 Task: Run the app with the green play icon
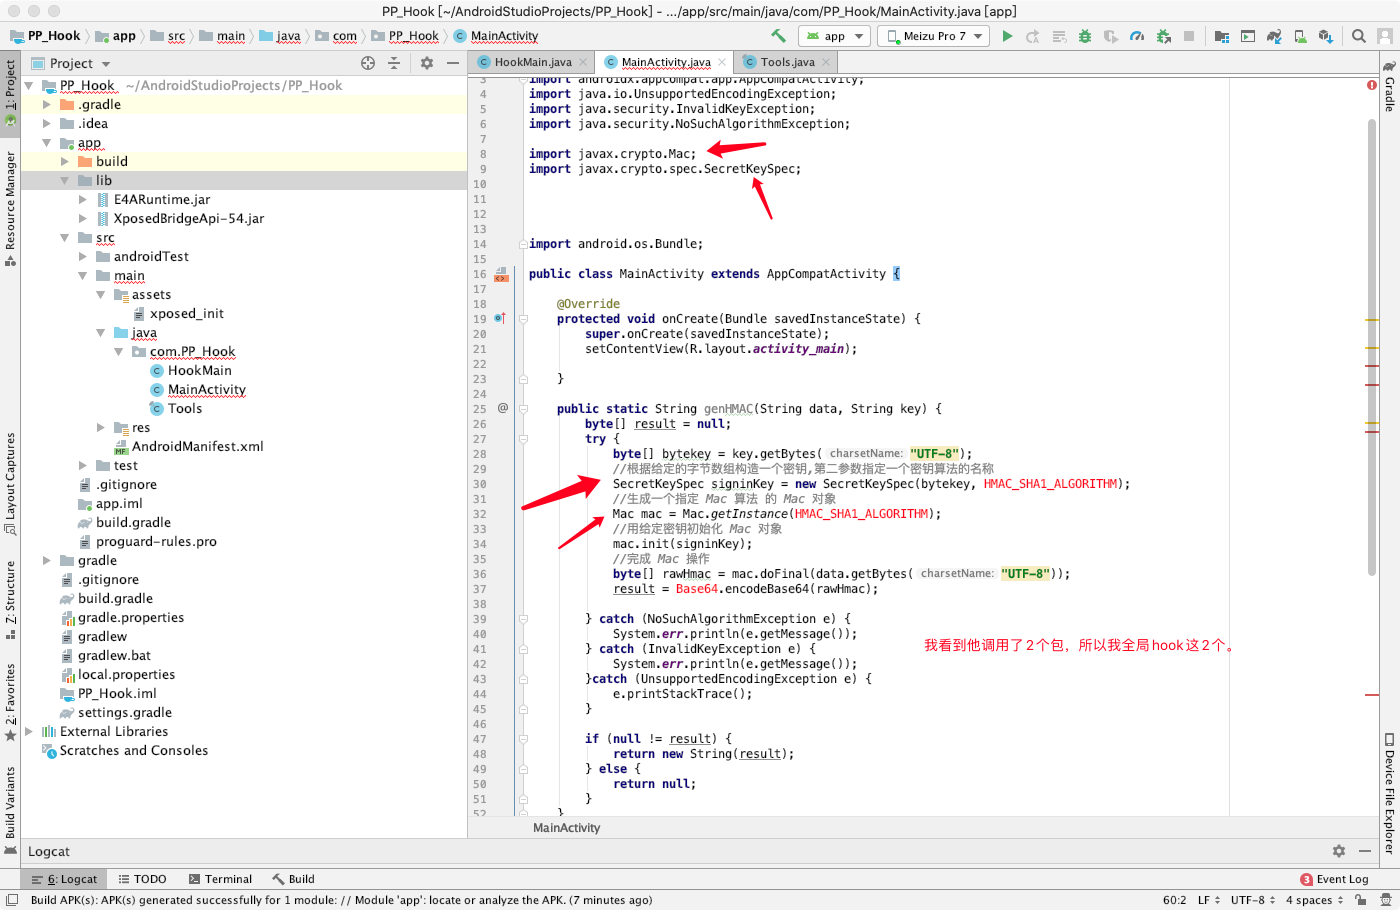point(1007,36)
